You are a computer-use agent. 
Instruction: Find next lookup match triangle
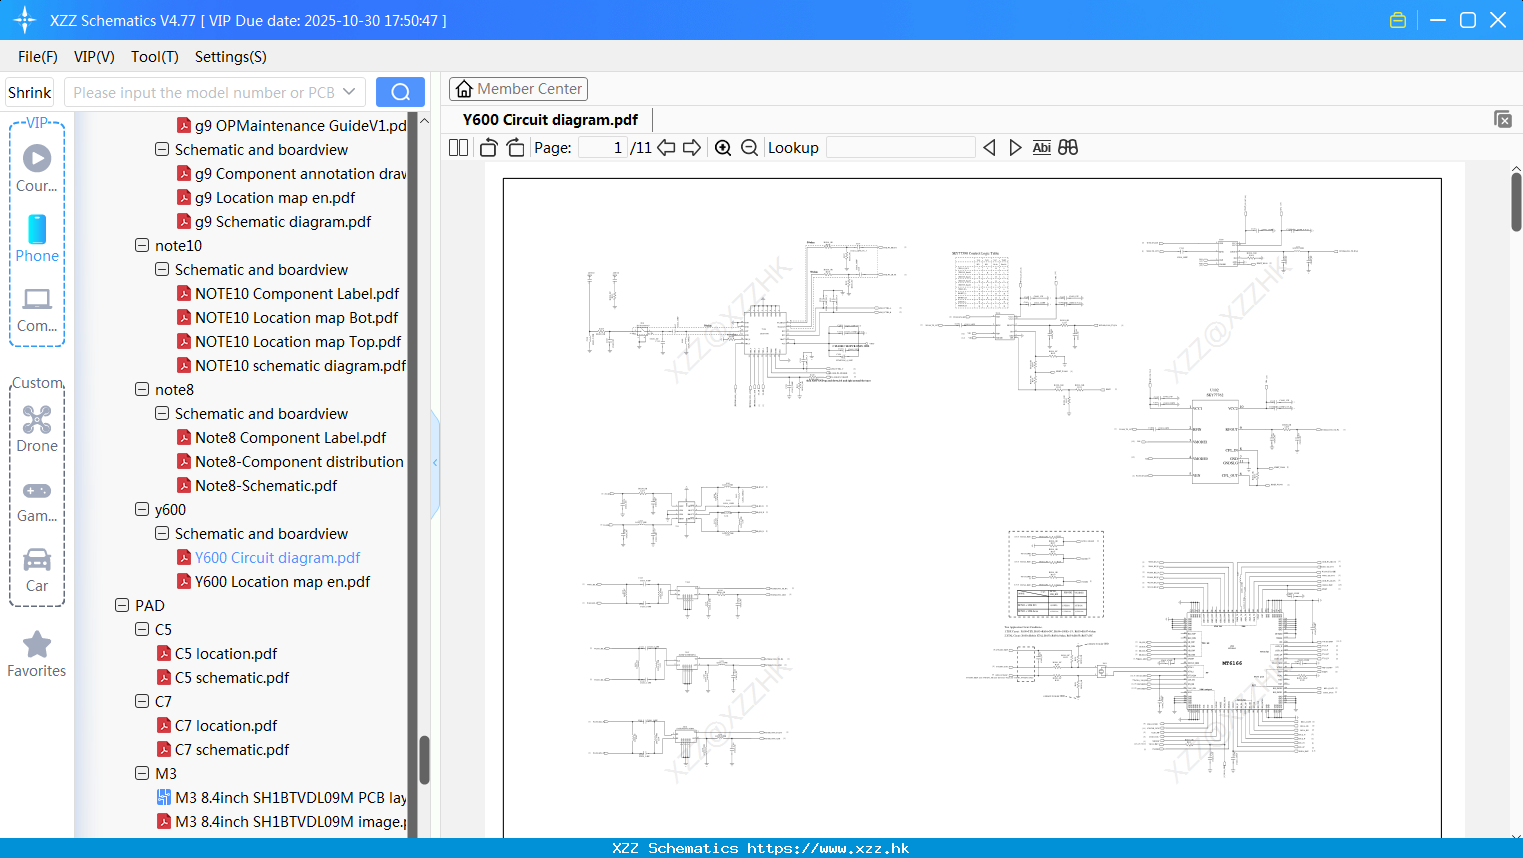[1015, 147]
